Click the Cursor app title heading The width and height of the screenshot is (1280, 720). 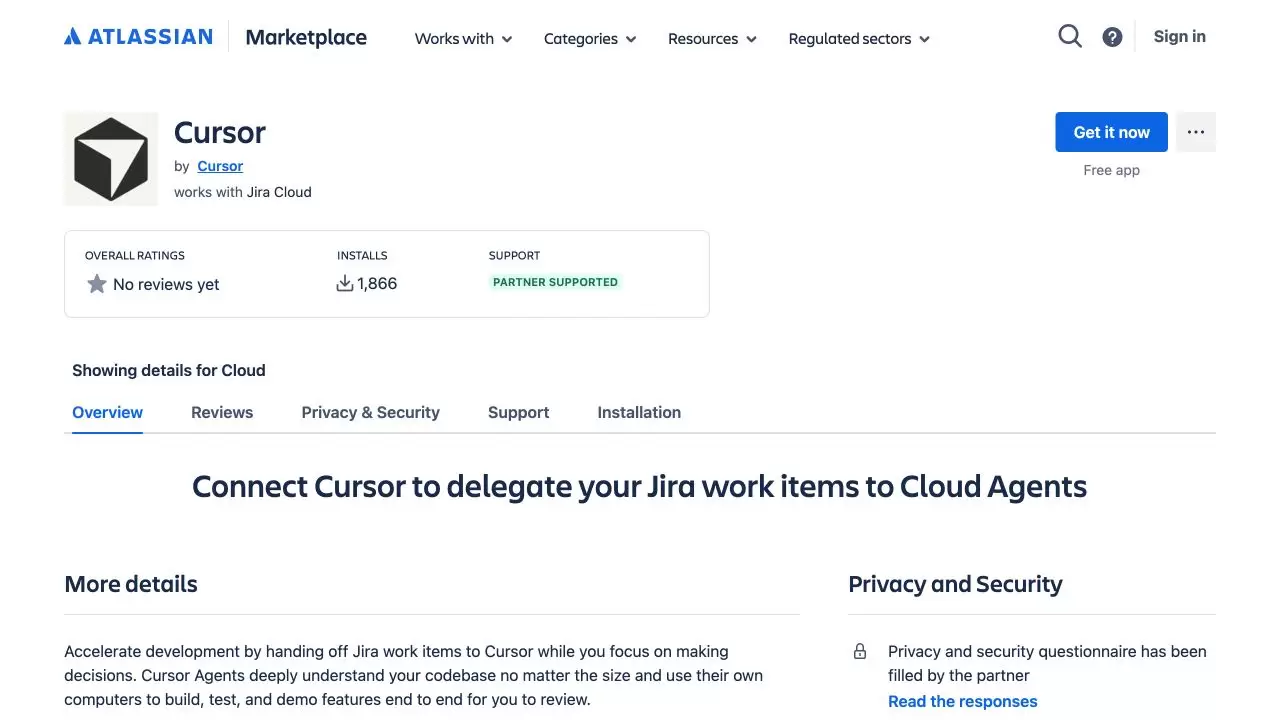point(220,132)
